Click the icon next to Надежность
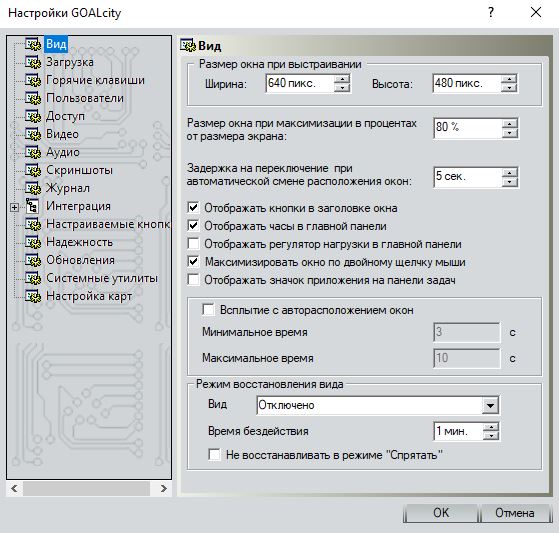 coord(33,242)
